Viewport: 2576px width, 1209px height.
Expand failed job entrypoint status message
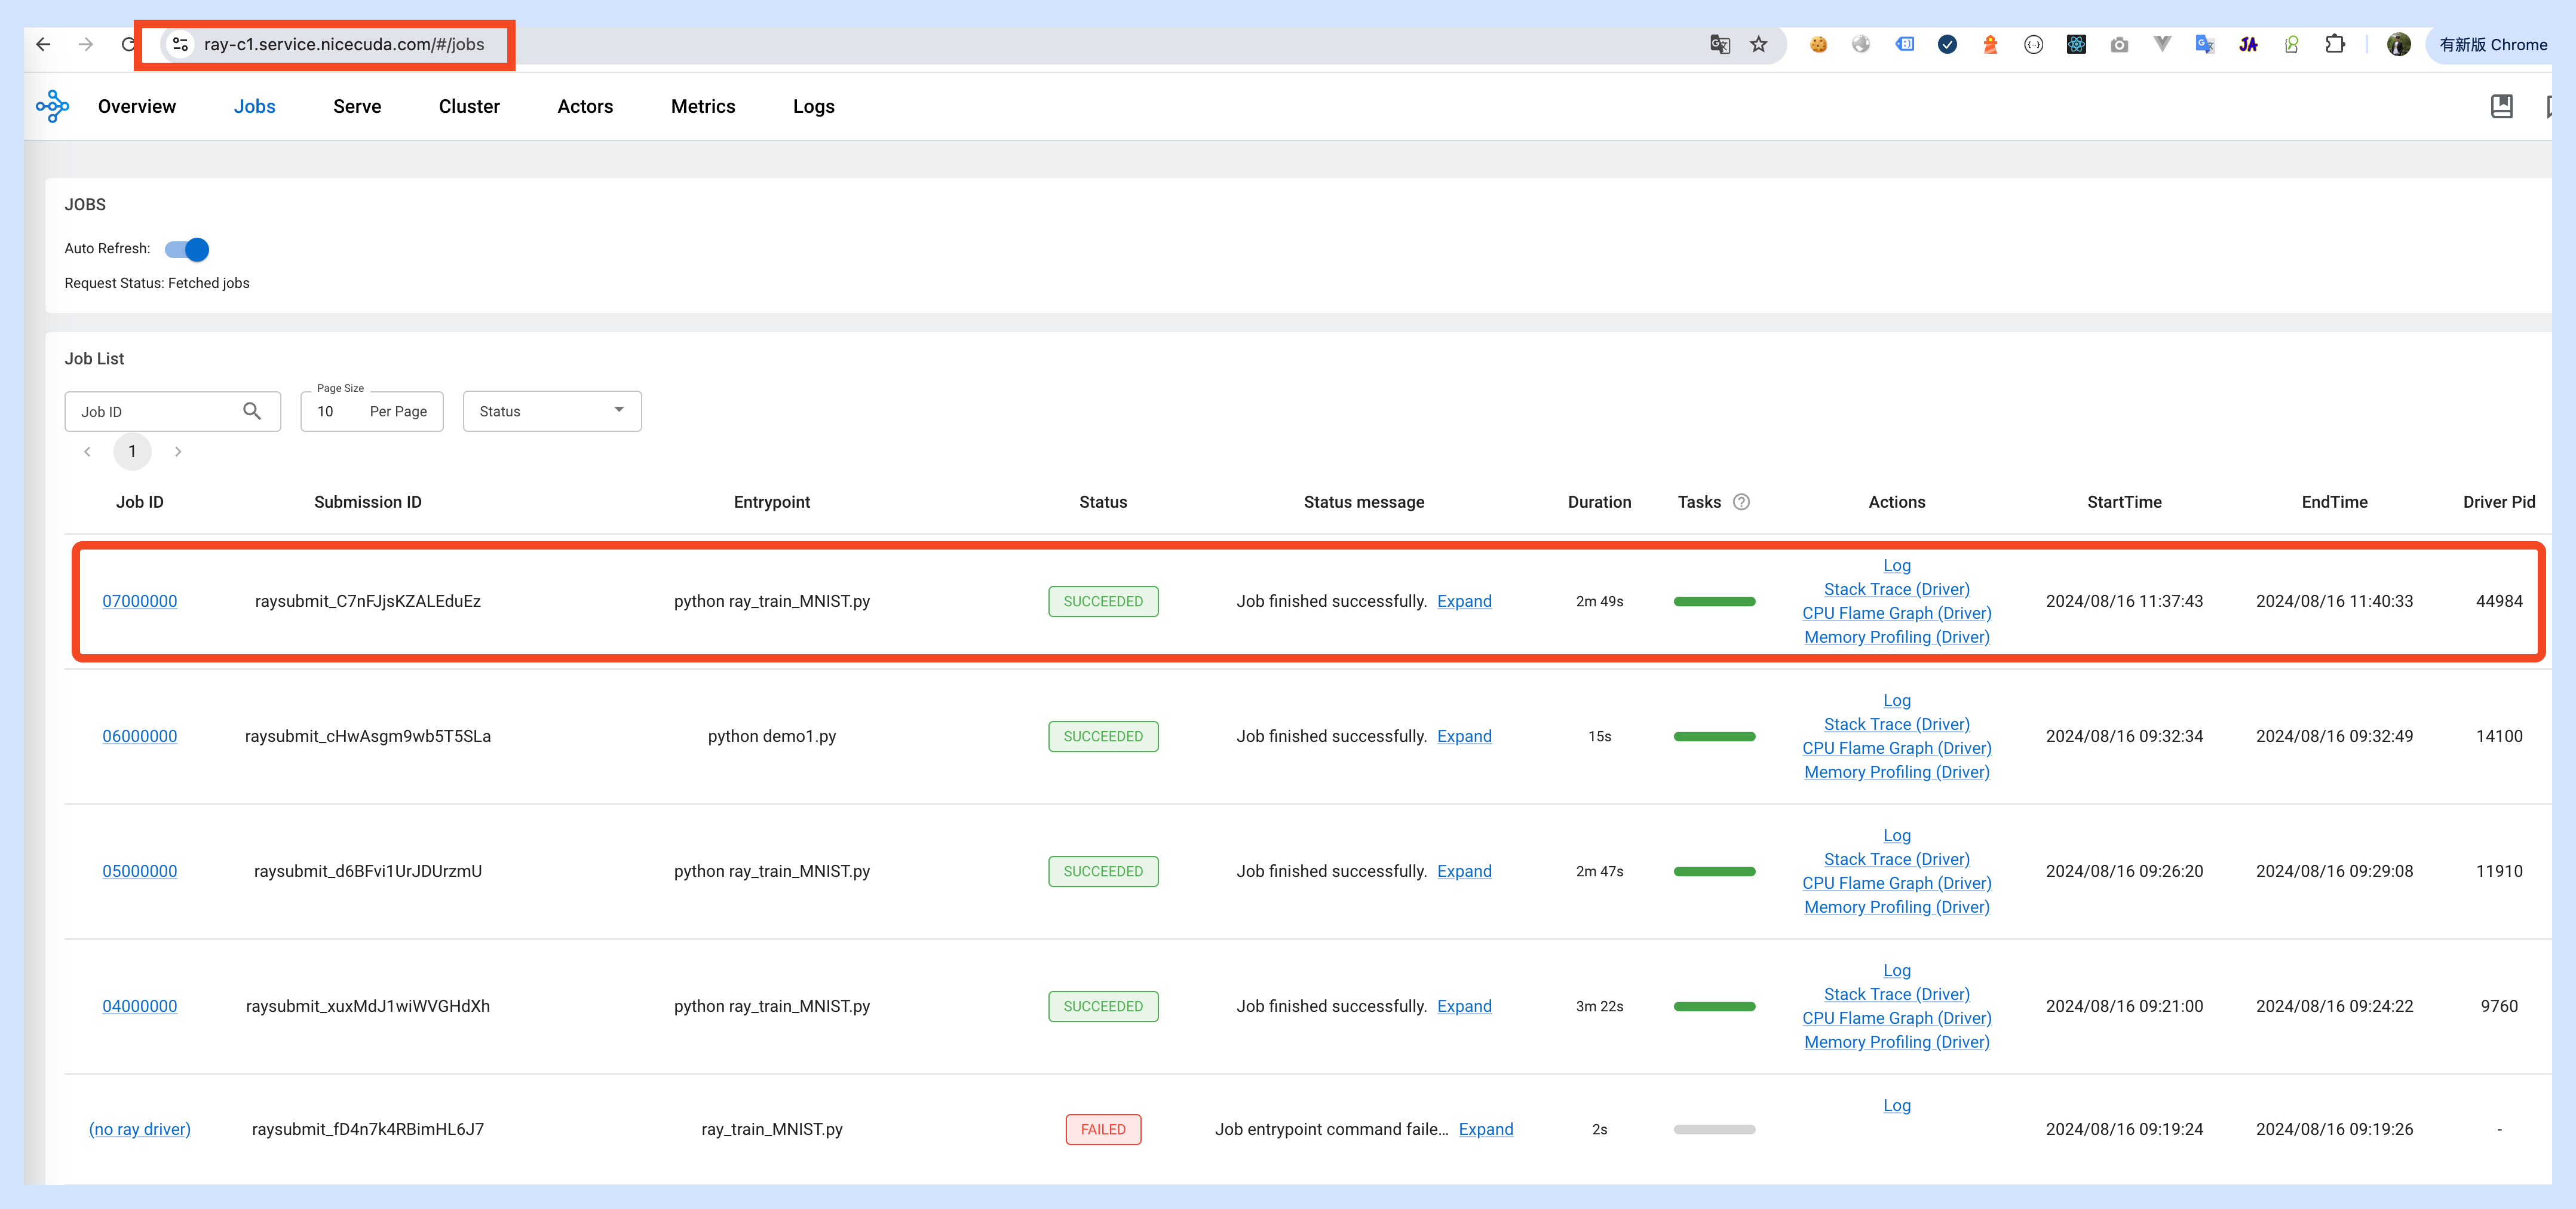coord(1485,1129)
